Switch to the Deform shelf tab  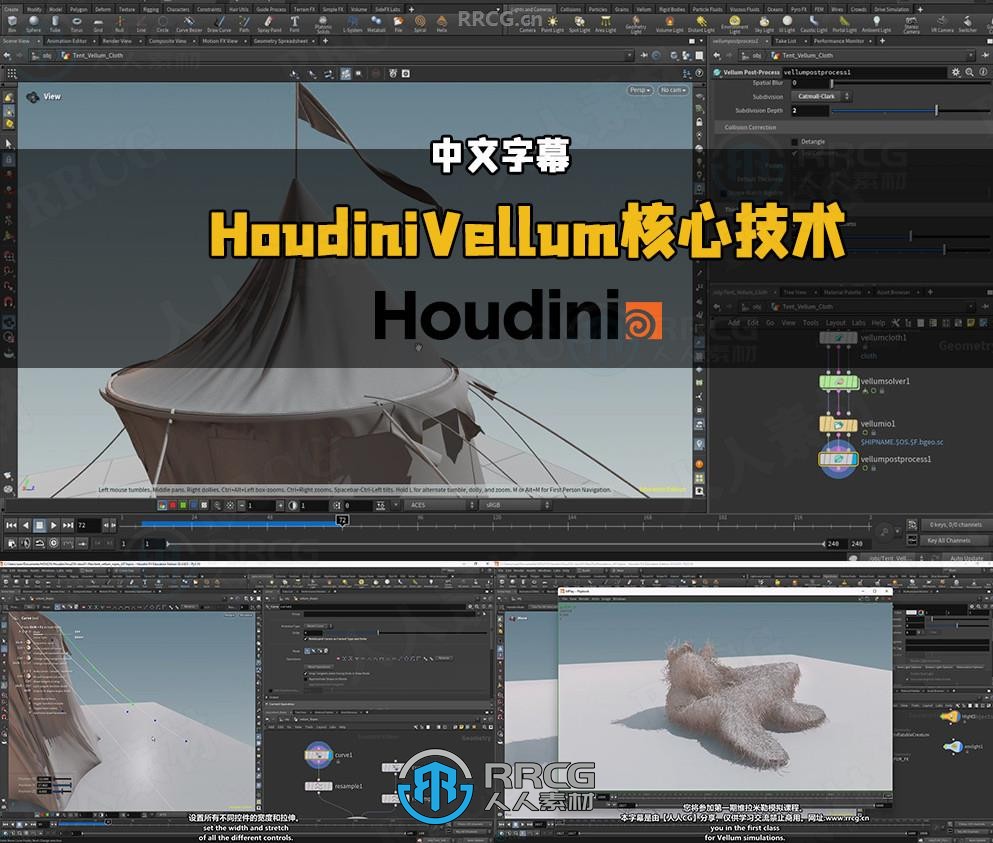tap(103, 10)
